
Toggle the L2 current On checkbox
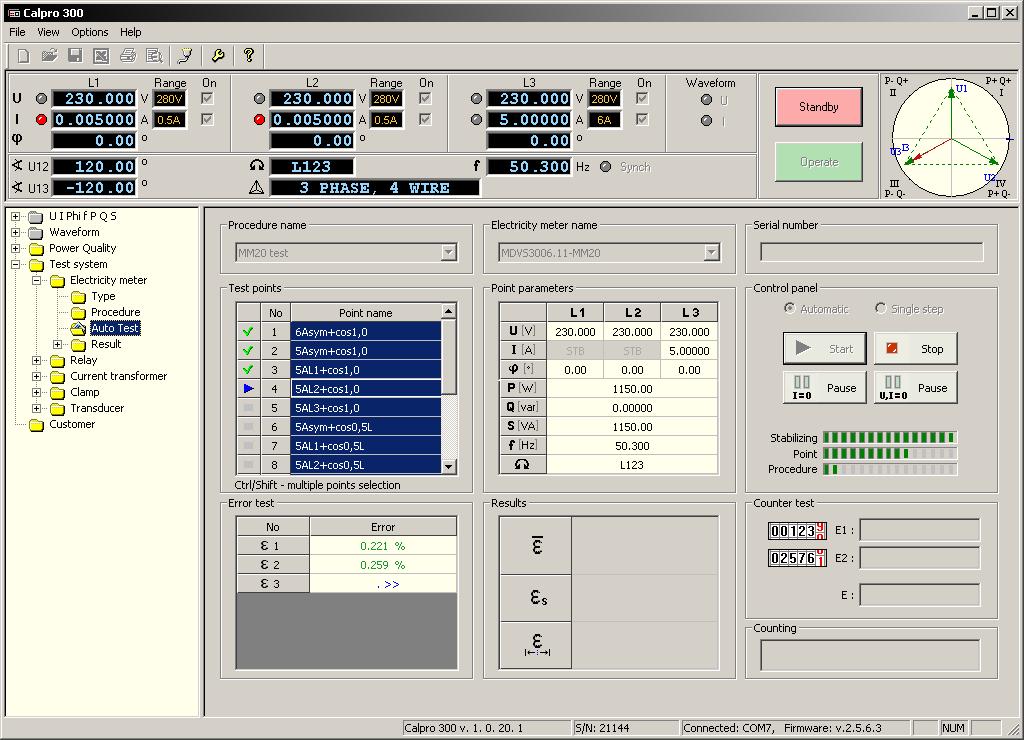(426, 120)
